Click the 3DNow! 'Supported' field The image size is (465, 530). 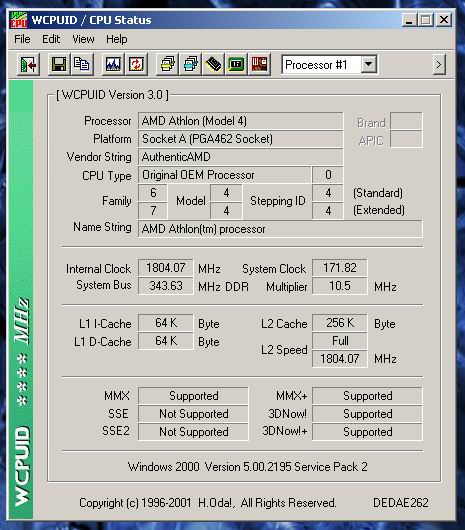(x=367, y=414)
